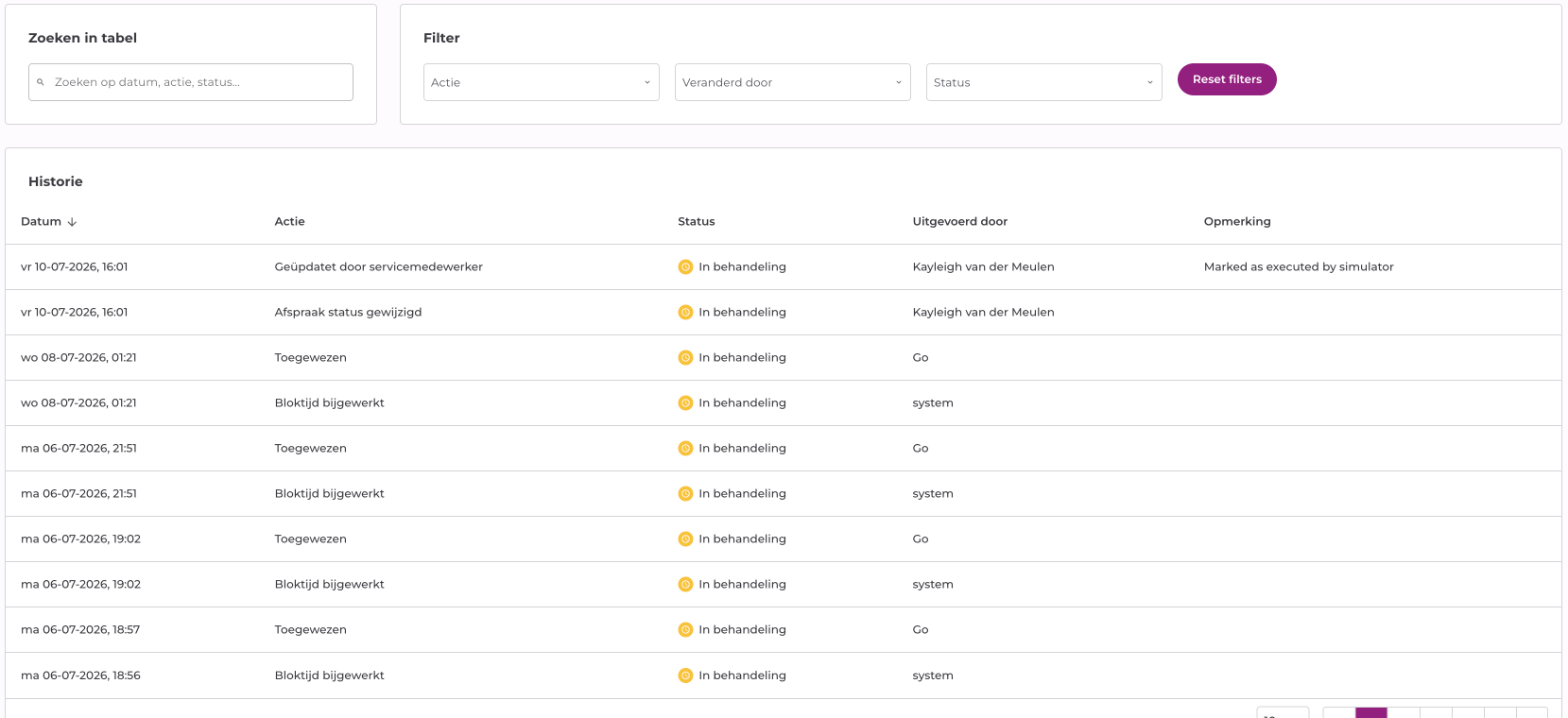Image resolution: width=1568 pixels, height=718 pixels.
Task: Click status icon in Geüpdatet door servicemedewerker row
Action: [x=685, y=267]
